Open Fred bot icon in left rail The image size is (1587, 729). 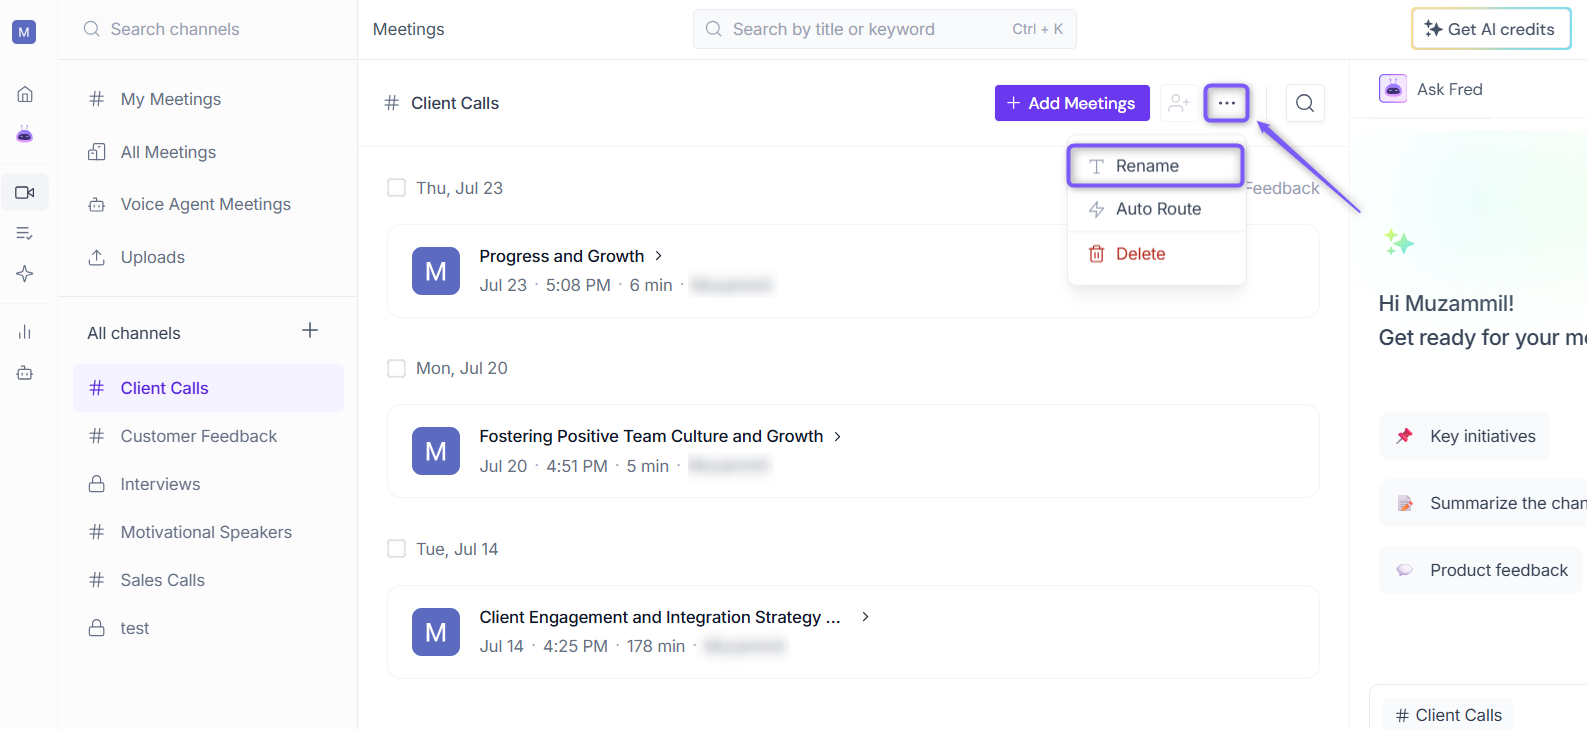point(25,134)
